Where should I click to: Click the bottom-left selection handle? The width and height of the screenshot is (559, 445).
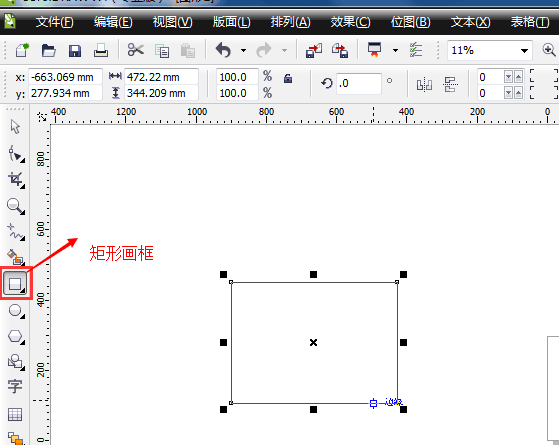click(x=224, y=409)
